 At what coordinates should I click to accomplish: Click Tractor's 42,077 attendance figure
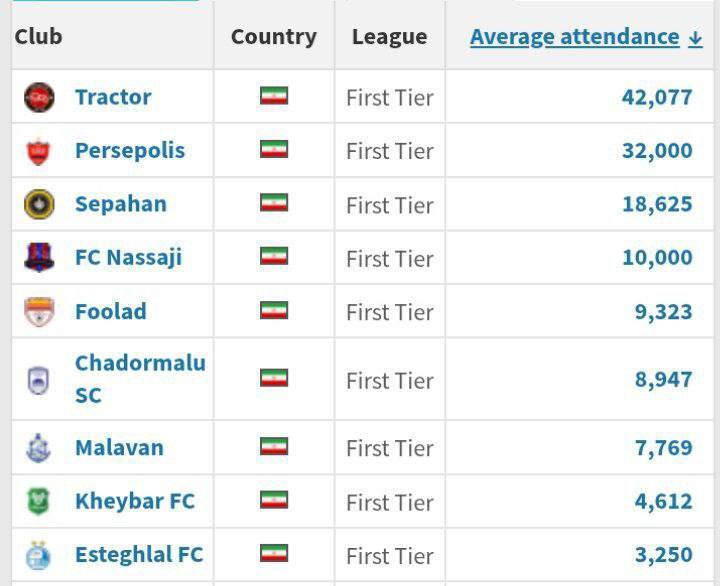click(656, 98)
